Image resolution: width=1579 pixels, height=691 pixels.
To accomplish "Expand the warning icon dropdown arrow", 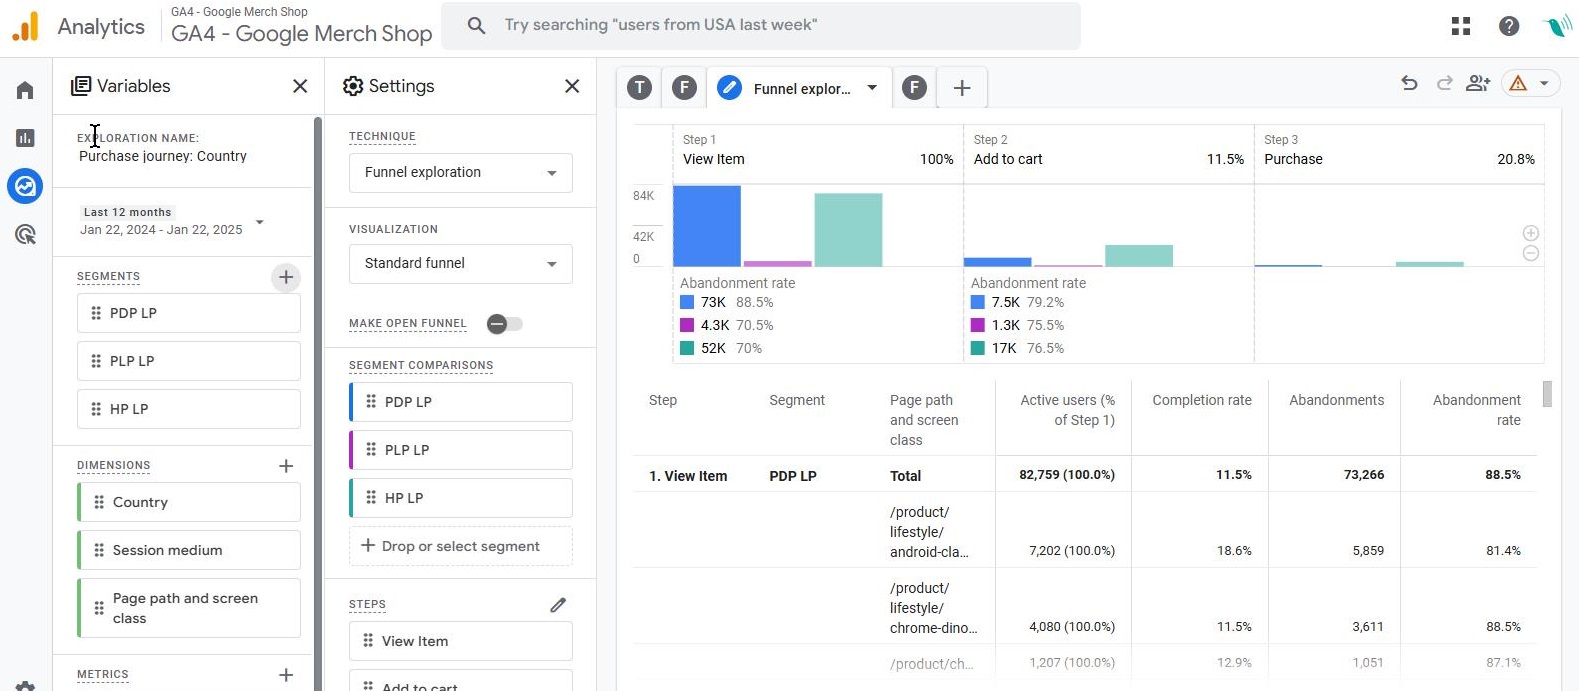I will click(x=1545, y=84).
